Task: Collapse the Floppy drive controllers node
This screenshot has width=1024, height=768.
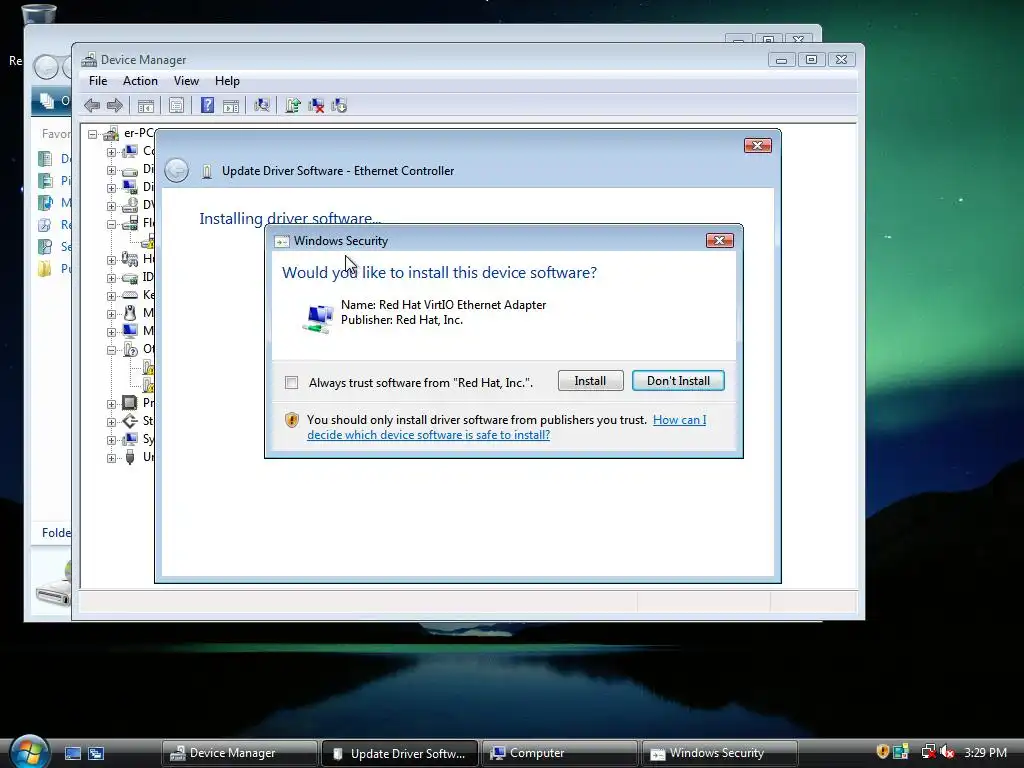Action: pyautogui.click(x=111, y=223)
